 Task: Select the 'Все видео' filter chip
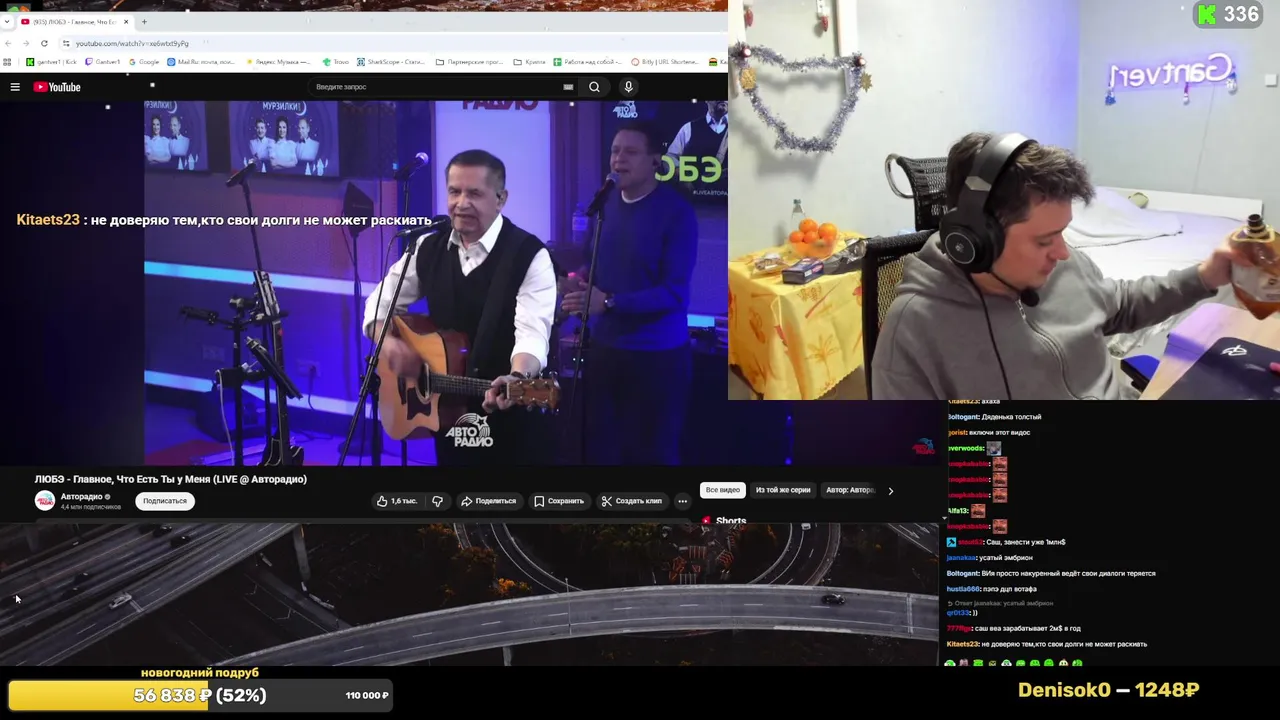(722, 490)
